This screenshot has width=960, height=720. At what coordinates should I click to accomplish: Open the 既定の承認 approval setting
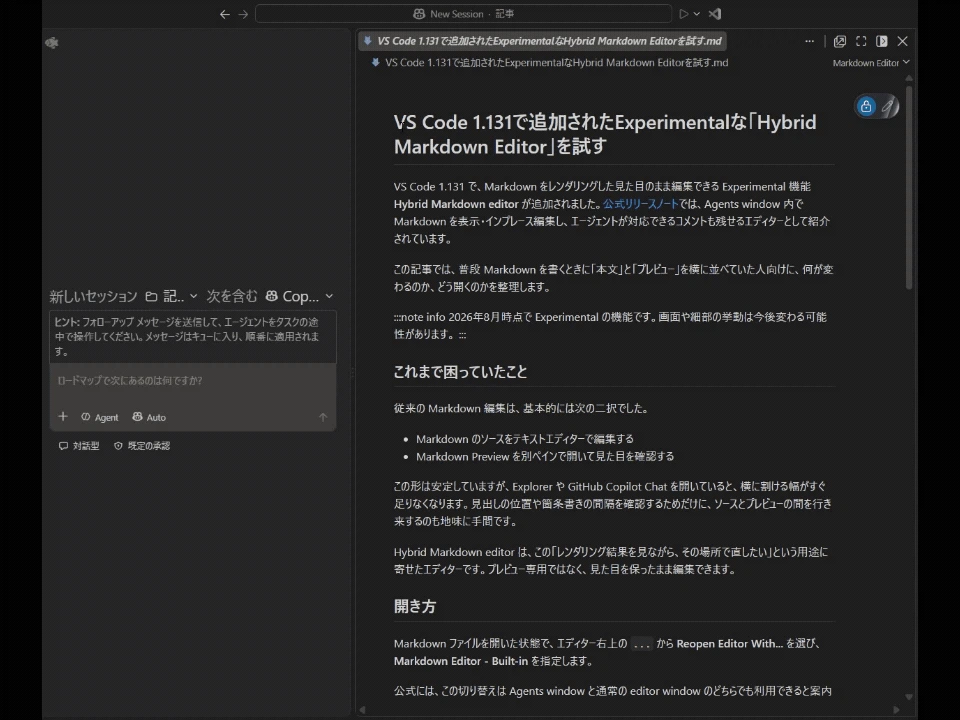(142, 446)
